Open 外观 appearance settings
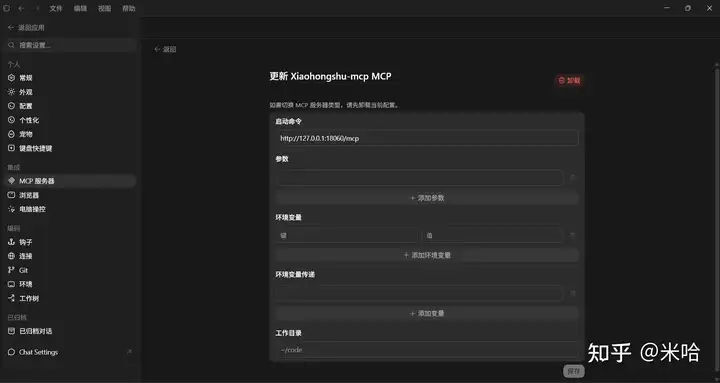This screenshot has width=720, height=383. coord(70,92)
